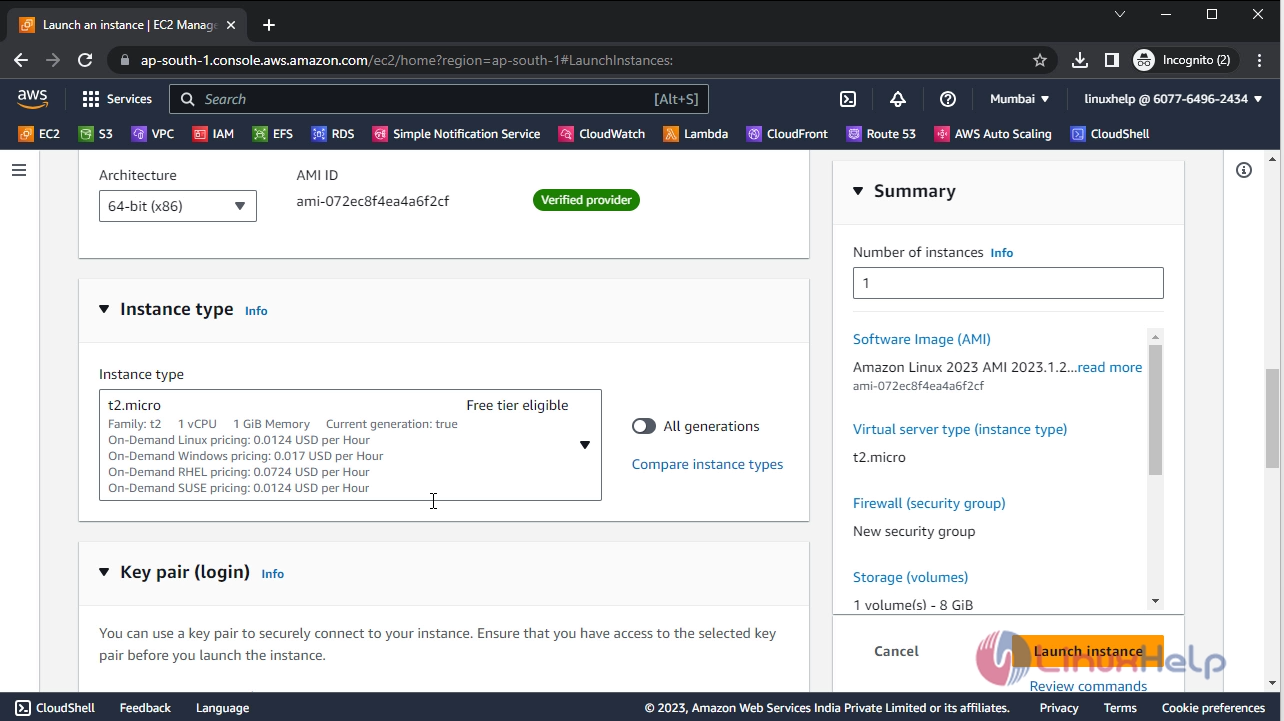This screenshot has width=1284, height=721.
Task: Open the Architecture 64-bit (x86) dropdown
Action: pos(178,206)
